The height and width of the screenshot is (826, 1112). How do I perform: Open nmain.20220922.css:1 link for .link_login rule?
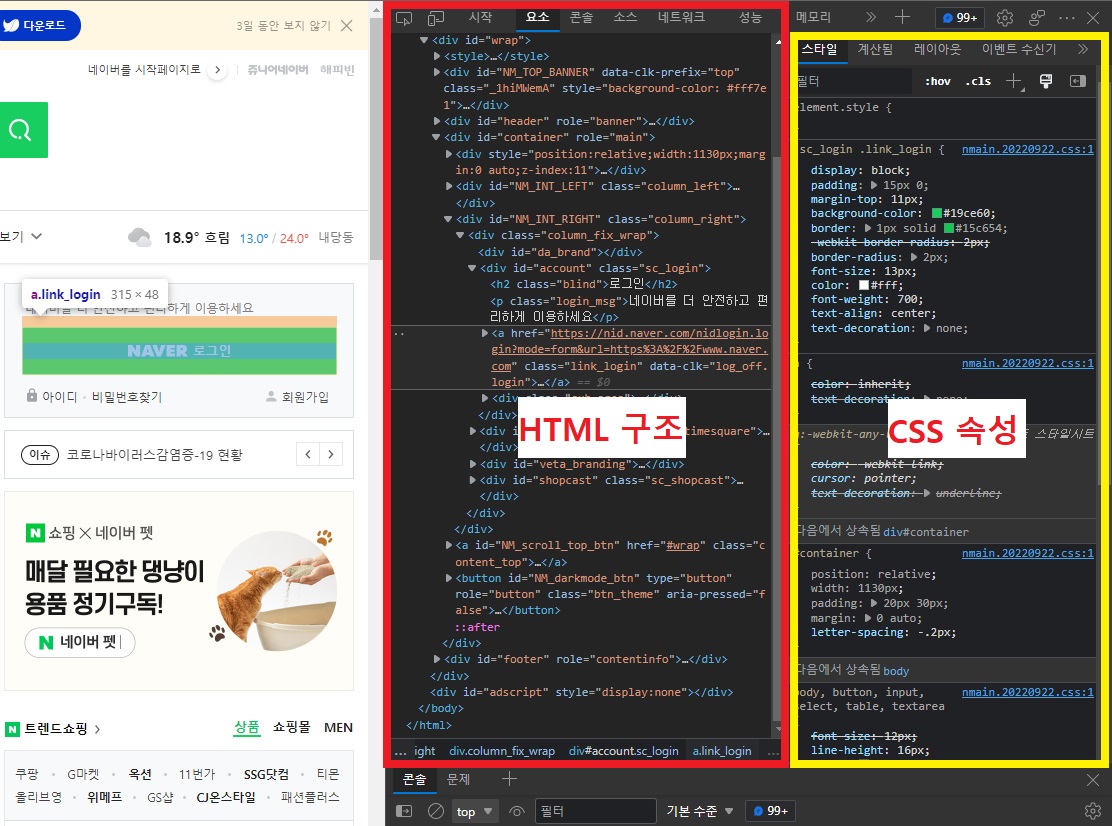pos(1028,150)
